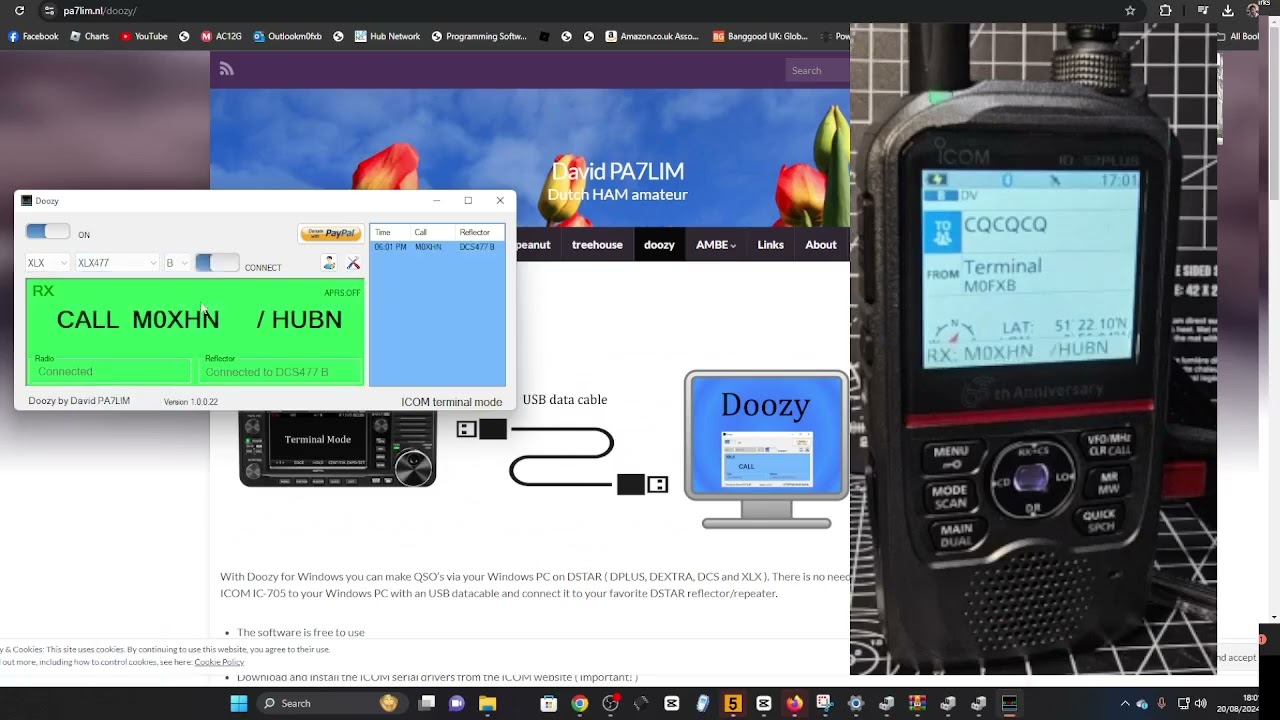The height and width of the screenshot is (720, 1280).
Task: Open the Facebook bookmark
Action: (x=34, y=36)
